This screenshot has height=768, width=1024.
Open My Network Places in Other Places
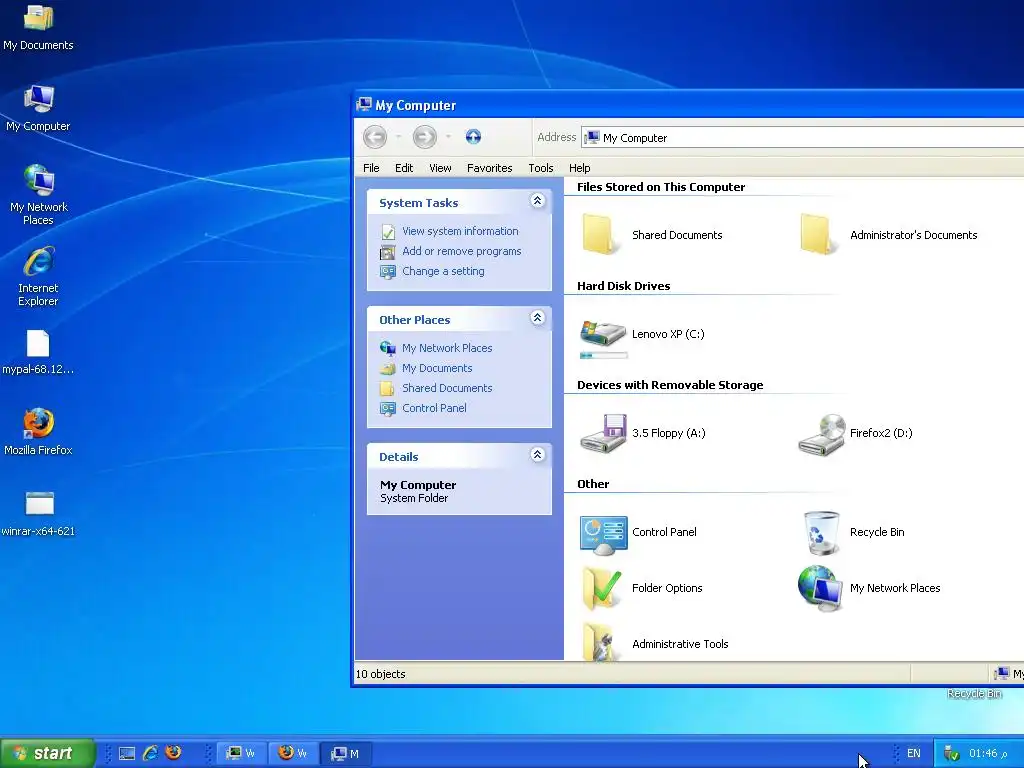(447, 348)
